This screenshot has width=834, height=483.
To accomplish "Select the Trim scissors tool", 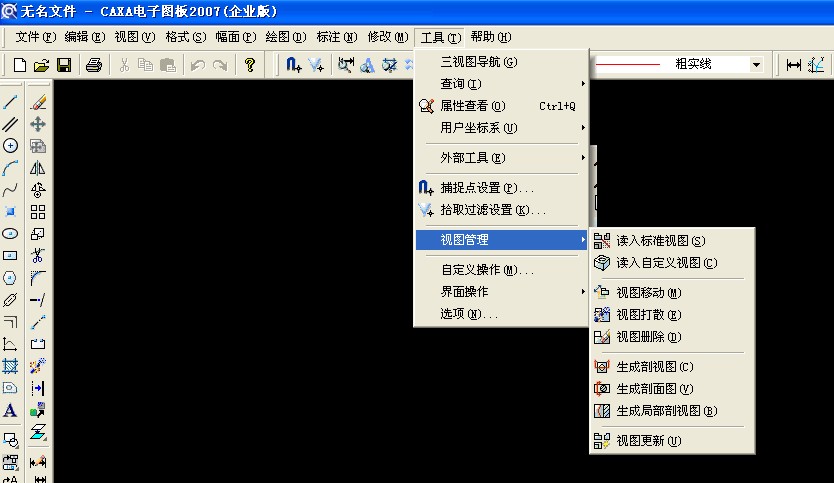I will click(x=38, y=256).
